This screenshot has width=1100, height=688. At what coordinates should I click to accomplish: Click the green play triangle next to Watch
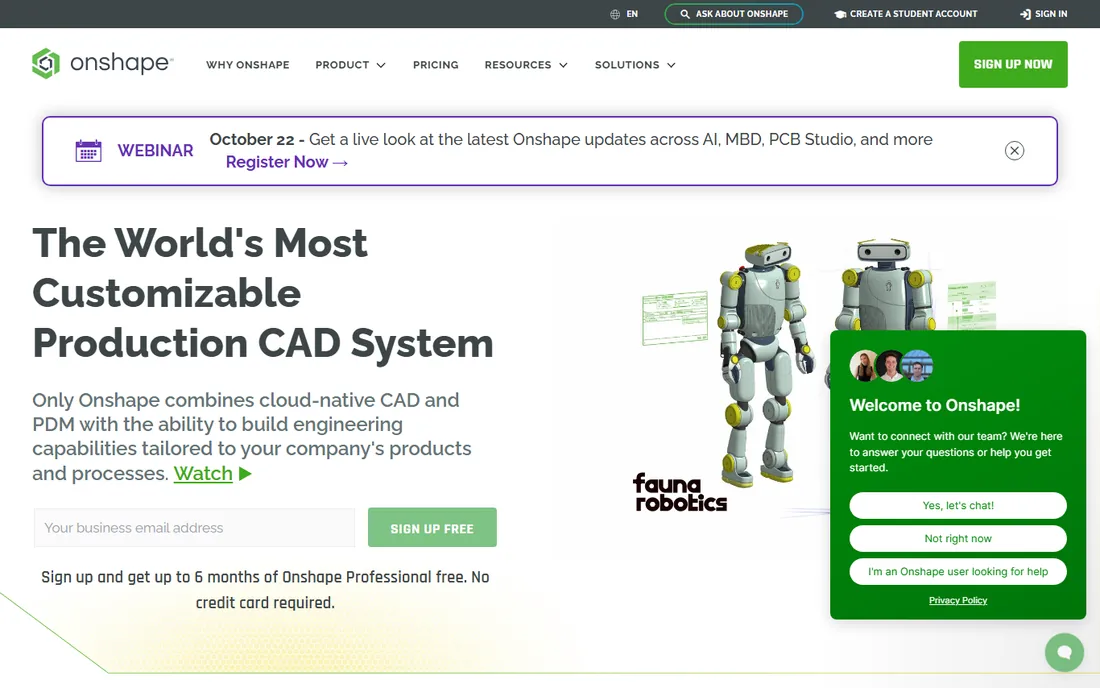[x=245, y=474]
